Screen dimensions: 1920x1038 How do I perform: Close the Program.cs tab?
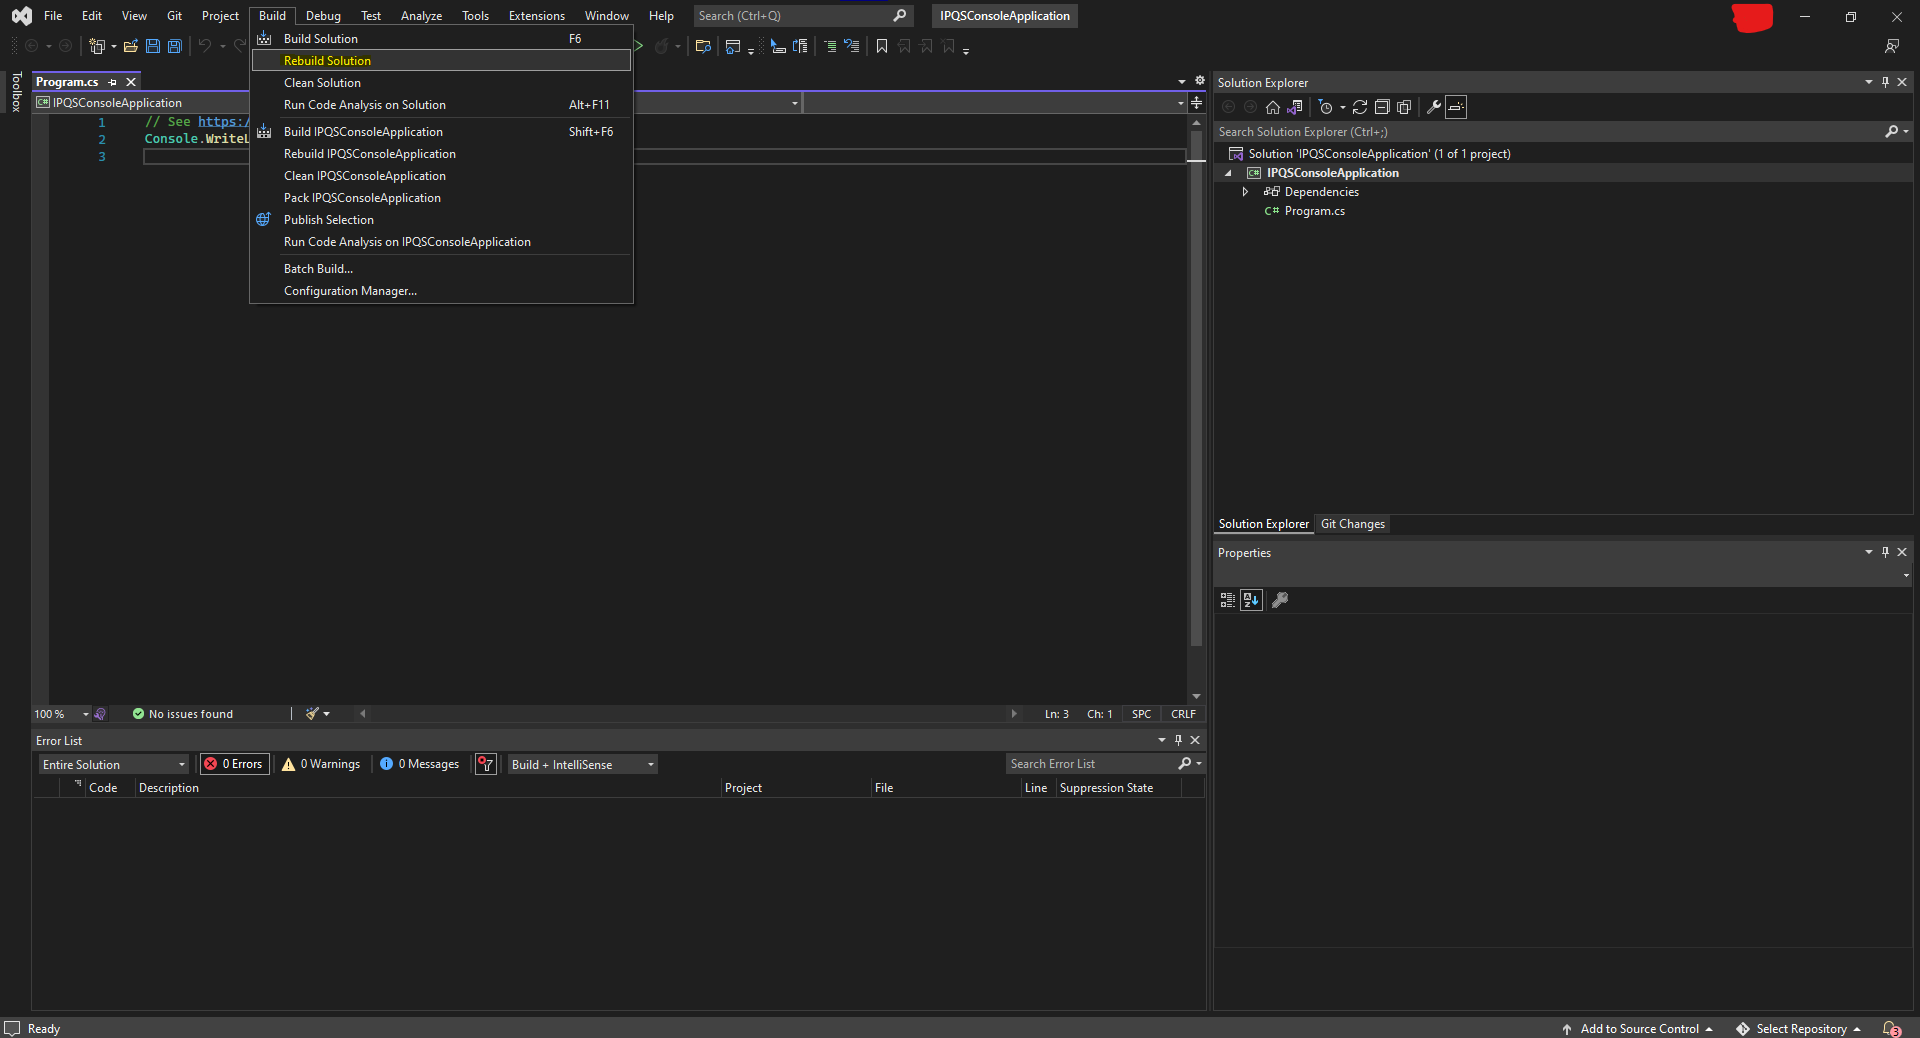131,82
